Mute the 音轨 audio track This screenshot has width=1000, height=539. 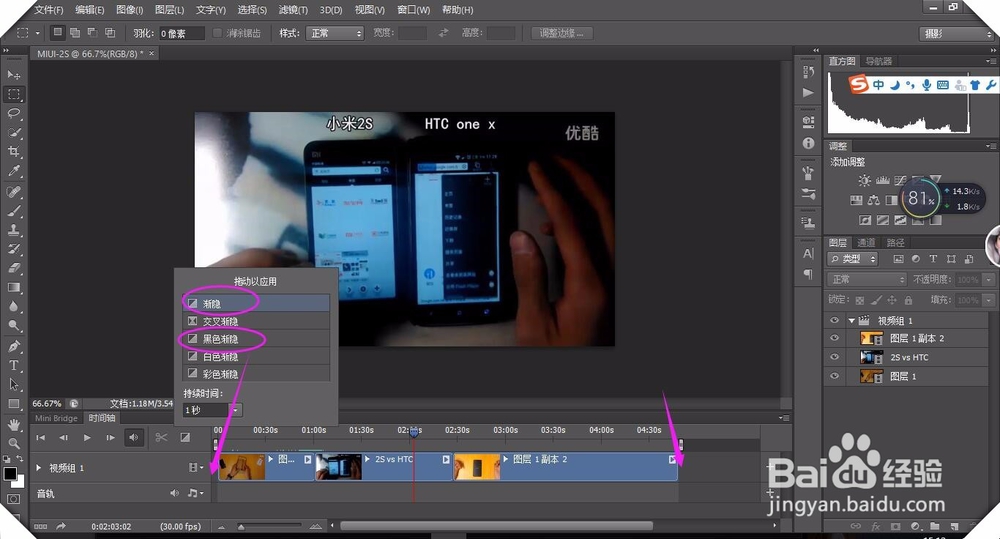(x=174, y=493)
